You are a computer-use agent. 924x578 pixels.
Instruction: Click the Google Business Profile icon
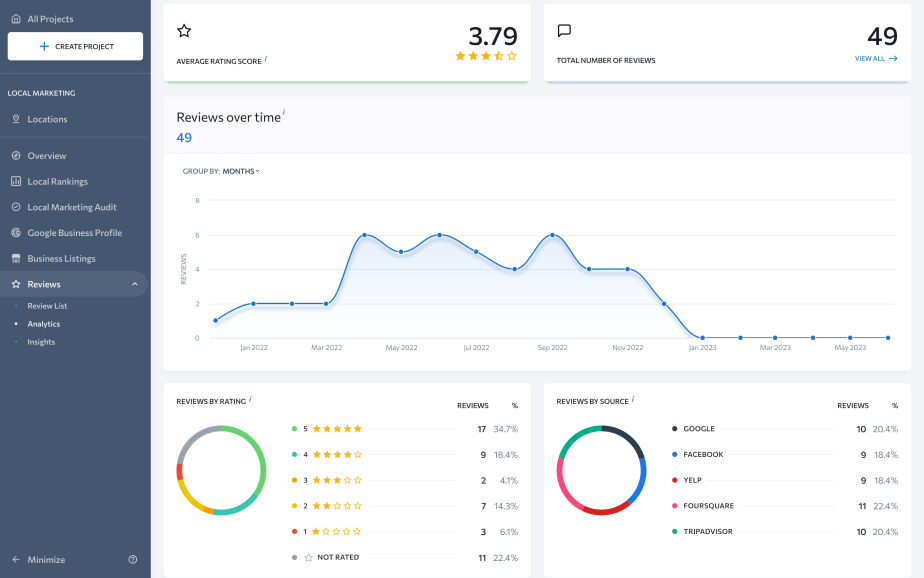click(16, 233)
